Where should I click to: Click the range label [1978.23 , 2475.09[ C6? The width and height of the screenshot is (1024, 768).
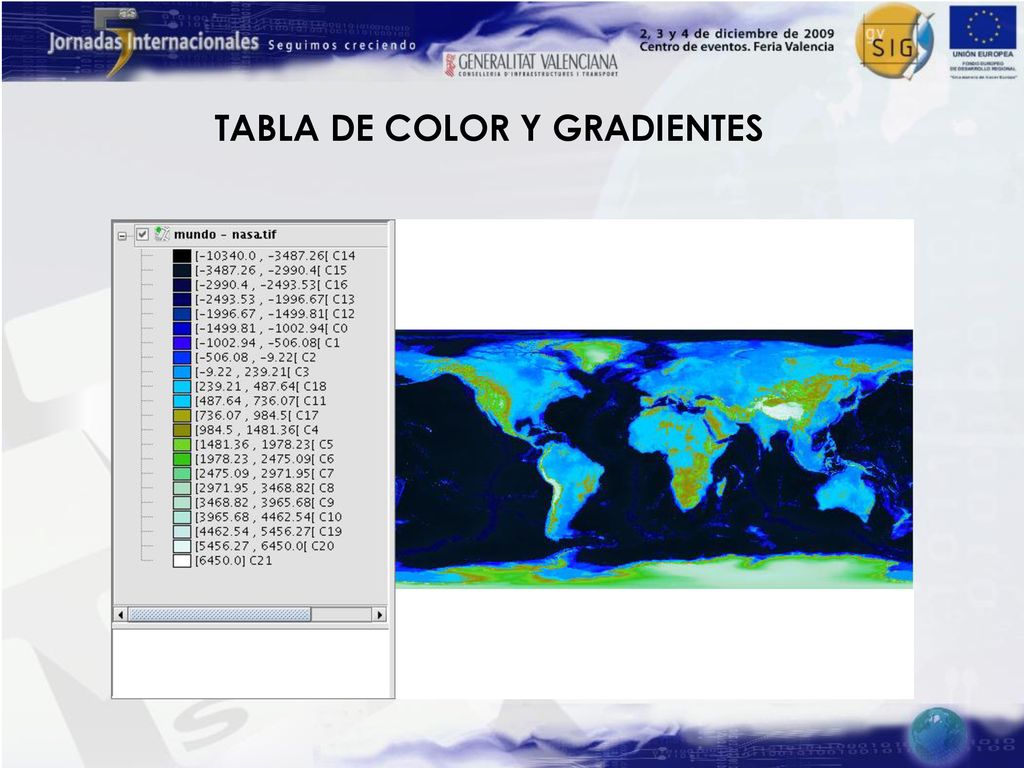click(x=264, y=459)
